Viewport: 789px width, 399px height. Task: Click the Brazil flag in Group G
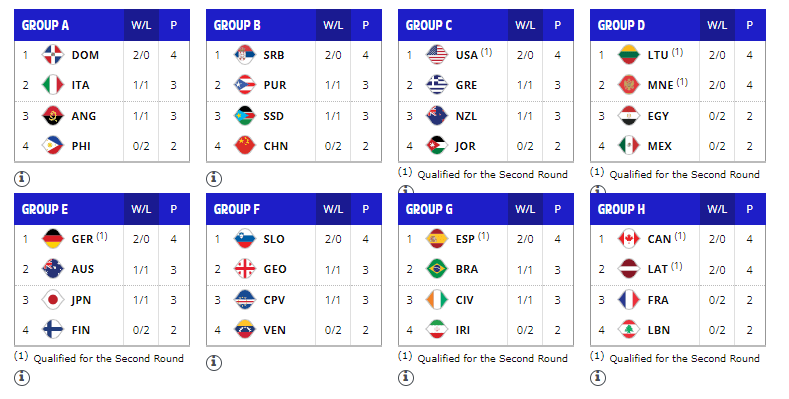(x=437, y=269)
